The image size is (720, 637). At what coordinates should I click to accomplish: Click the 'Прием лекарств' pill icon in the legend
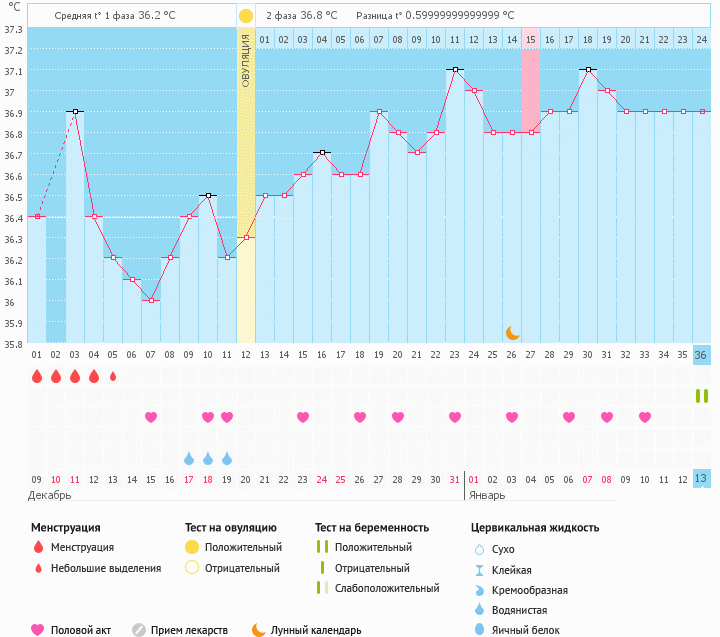point(140,630)
